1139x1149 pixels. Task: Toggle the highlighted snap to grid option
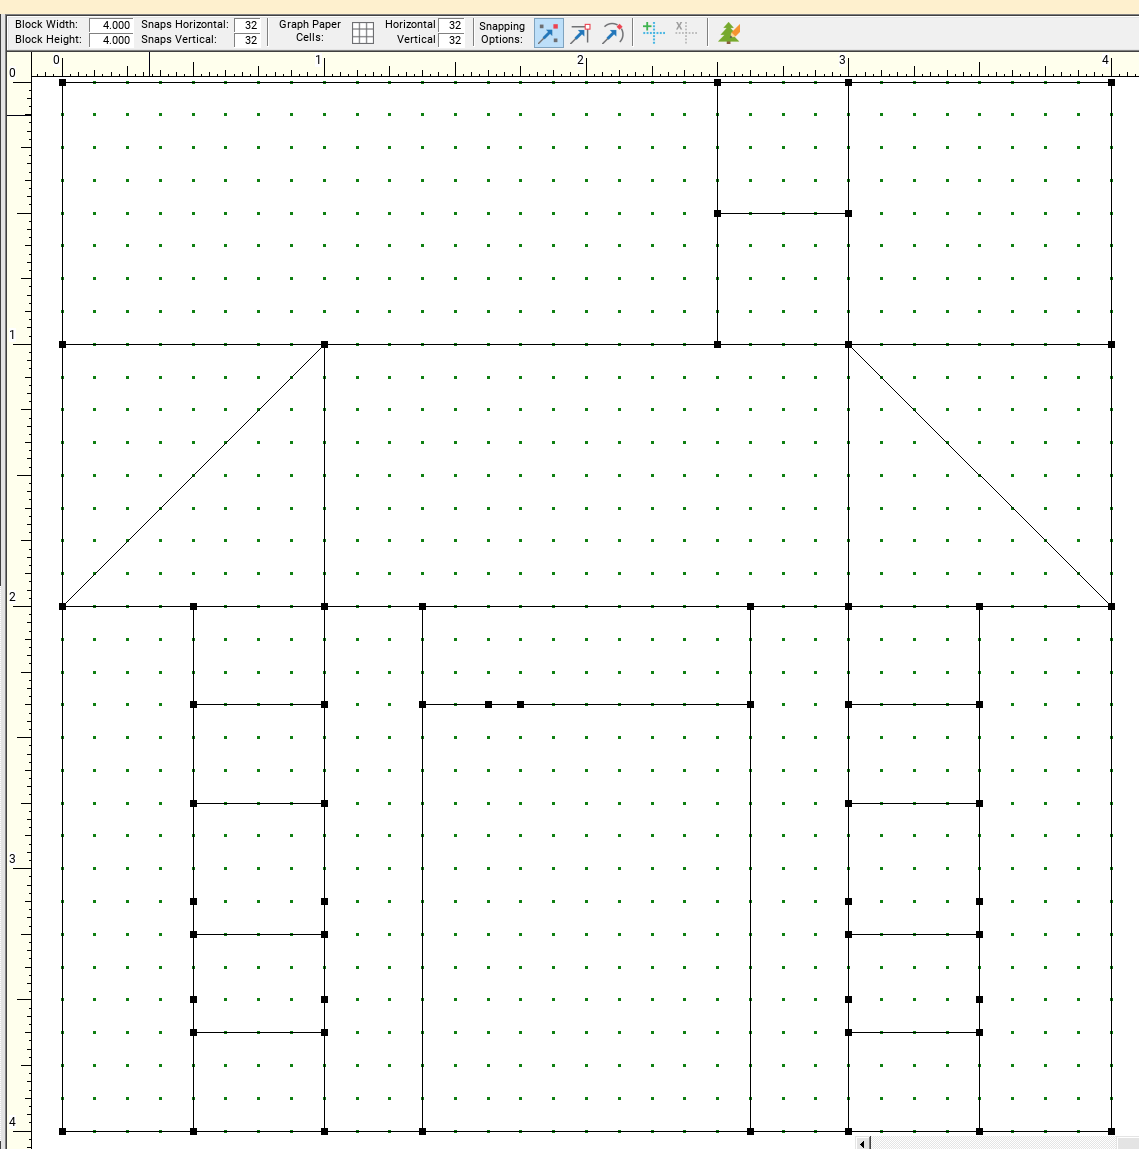click(x=548, y=33)
